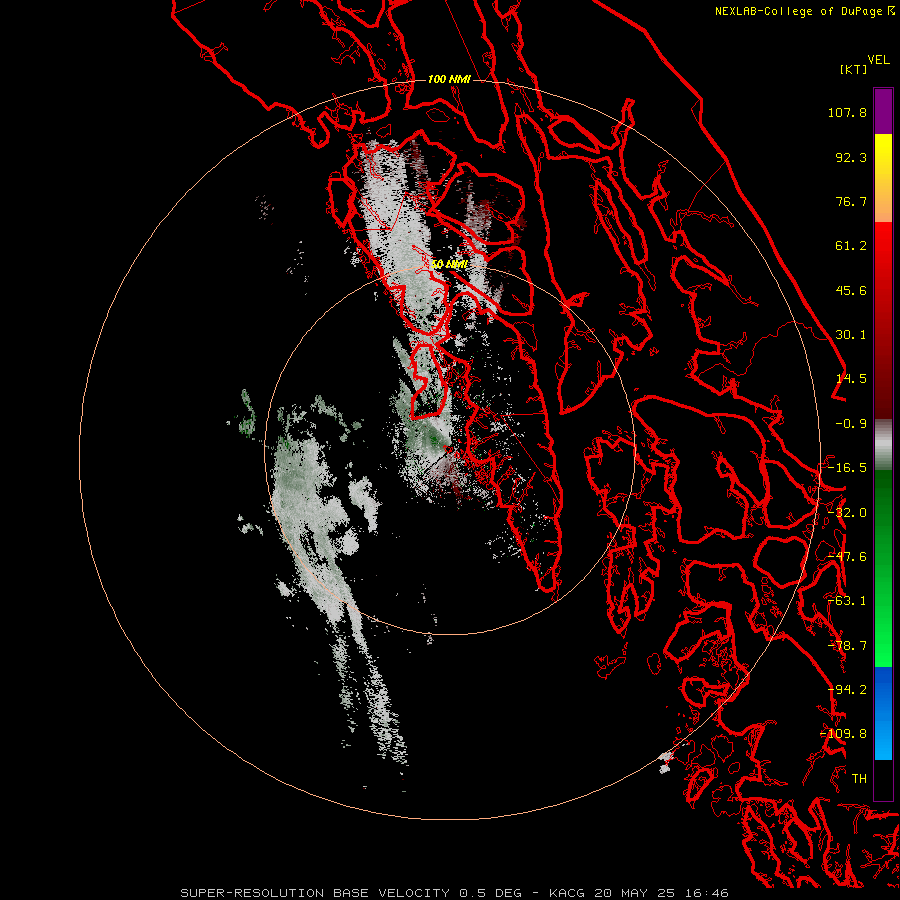Click the -16.5 value on the velocity scale
This screenshot has width=900, height=900.
[847, 468]
